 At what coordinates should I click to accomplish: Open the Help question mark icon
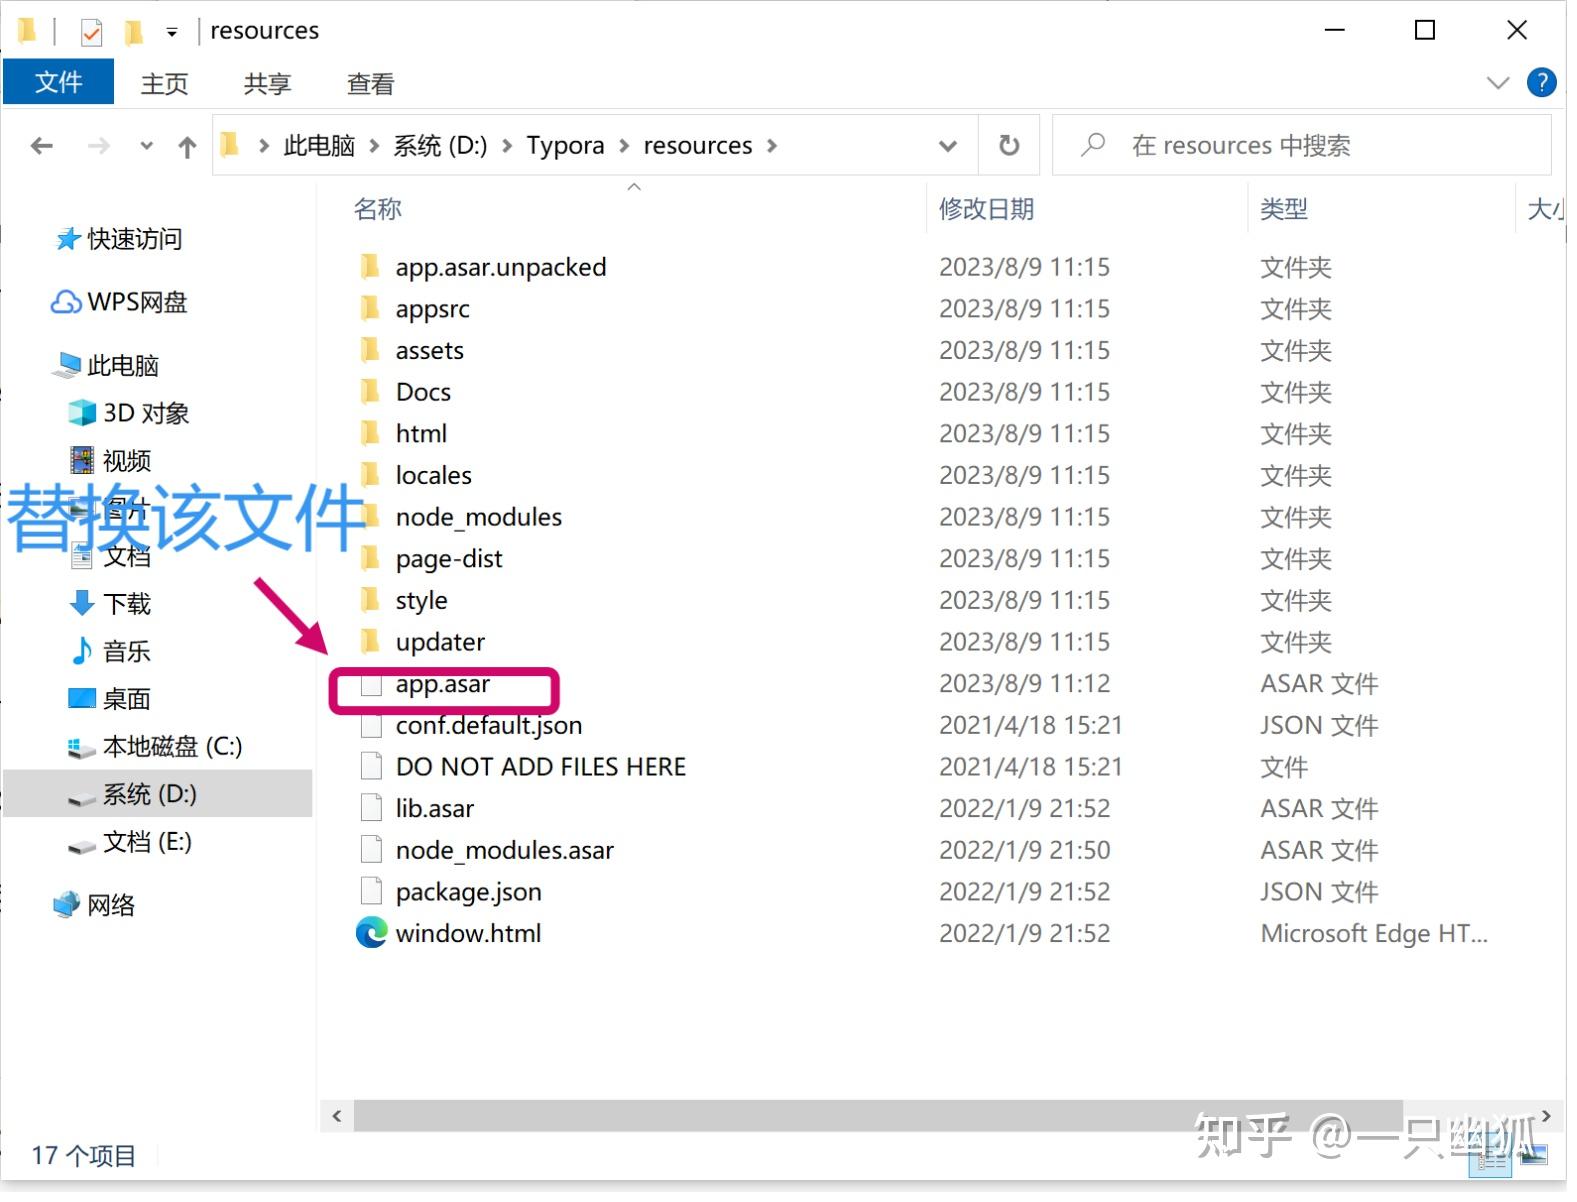[1541, 82]
